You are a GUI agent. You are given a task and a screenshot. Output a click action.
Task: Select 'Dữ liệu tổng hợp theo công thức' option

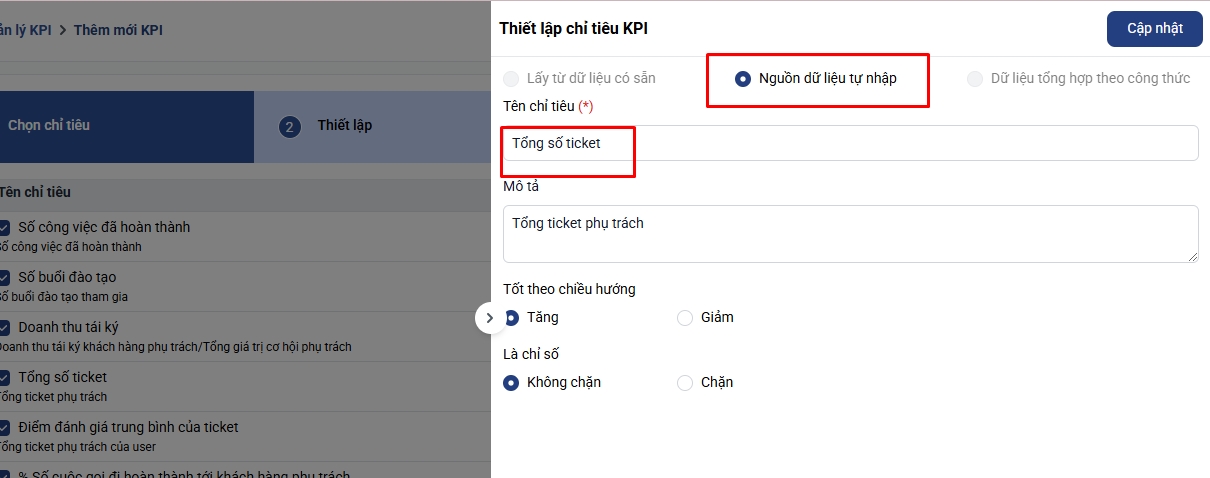point(975,78)
